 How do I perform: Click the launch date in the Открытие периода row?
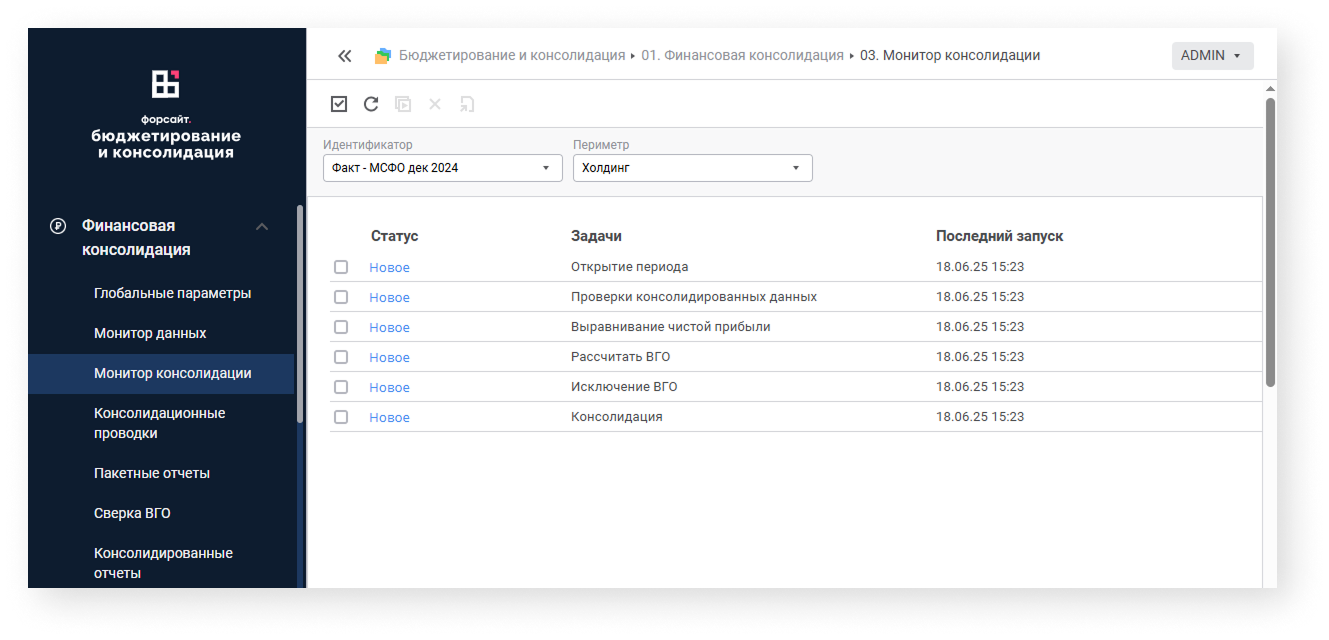point(980,267)
